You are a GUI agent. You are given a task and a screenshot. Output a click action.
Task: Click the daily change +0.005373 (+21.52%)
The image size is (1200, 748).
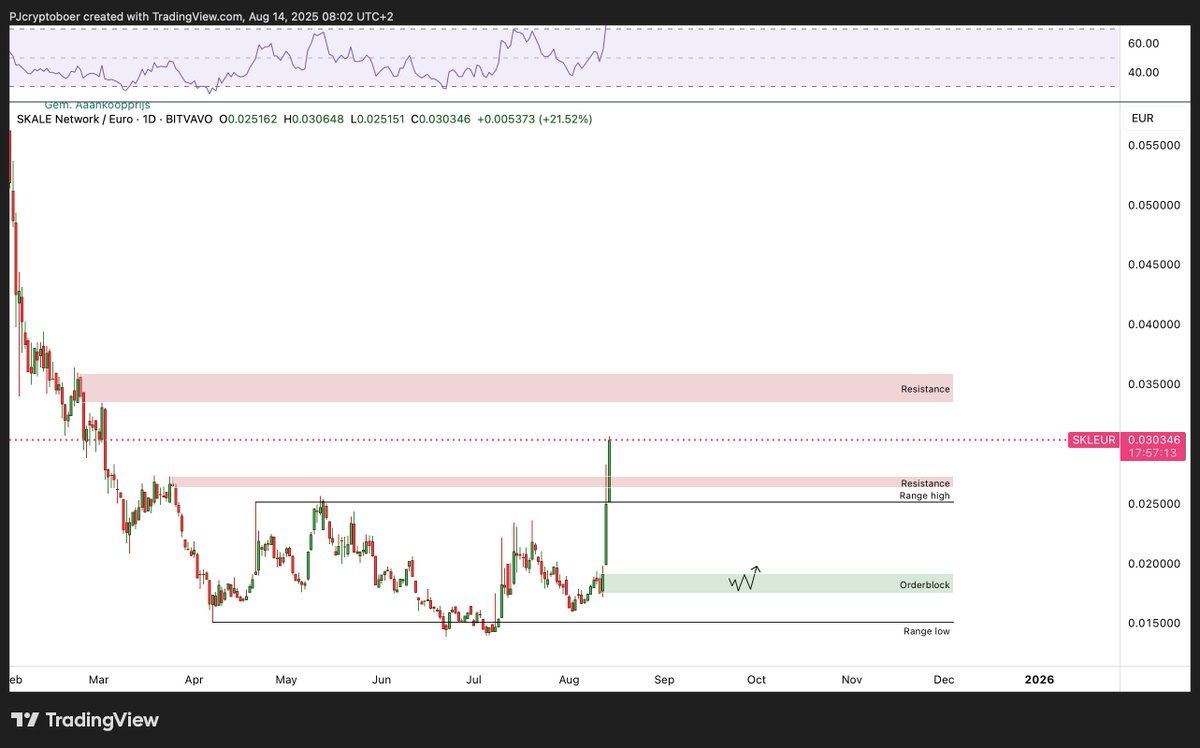(535, 119)
